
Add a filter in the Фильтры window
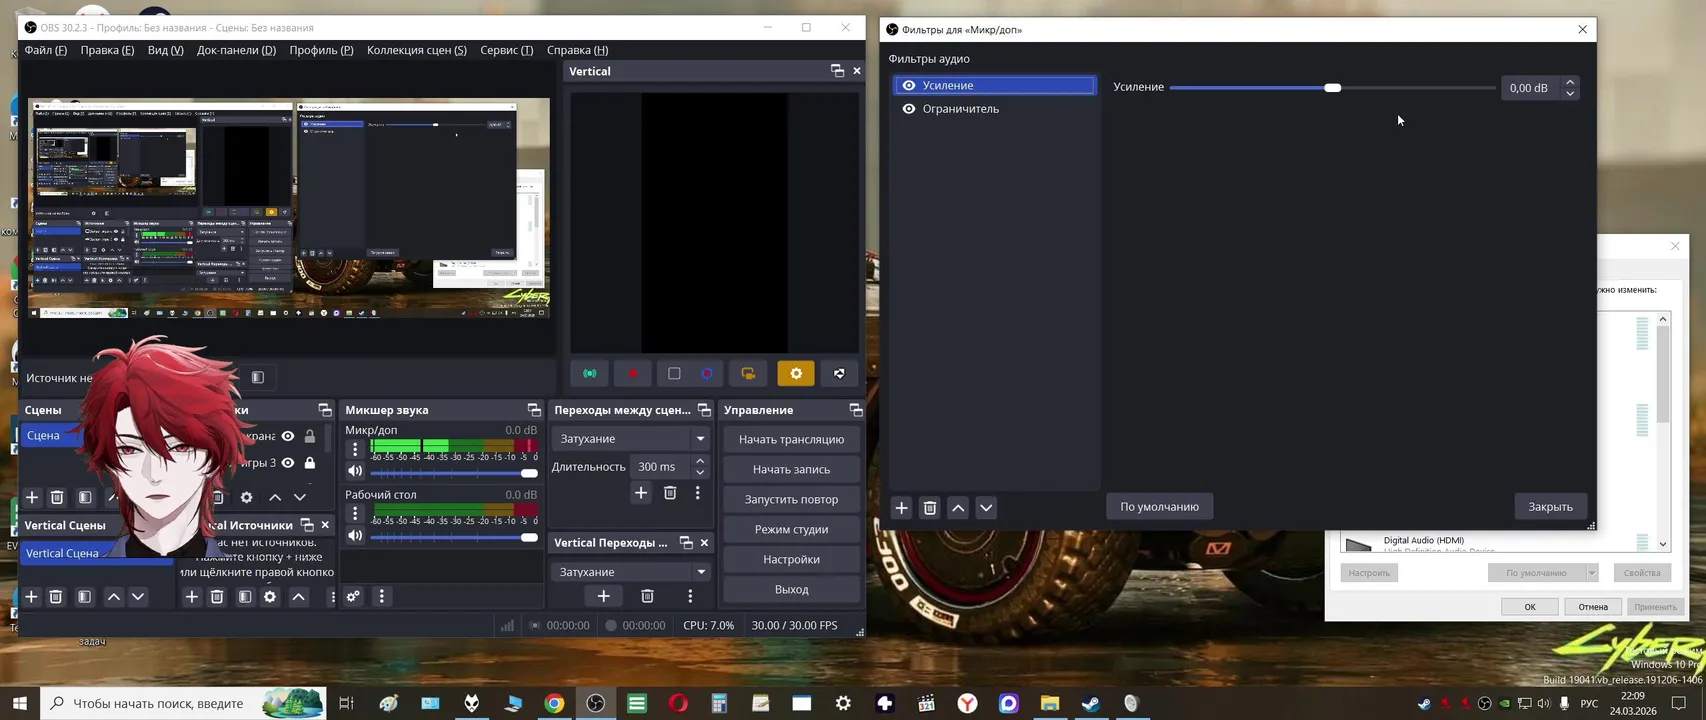[901, 508]
